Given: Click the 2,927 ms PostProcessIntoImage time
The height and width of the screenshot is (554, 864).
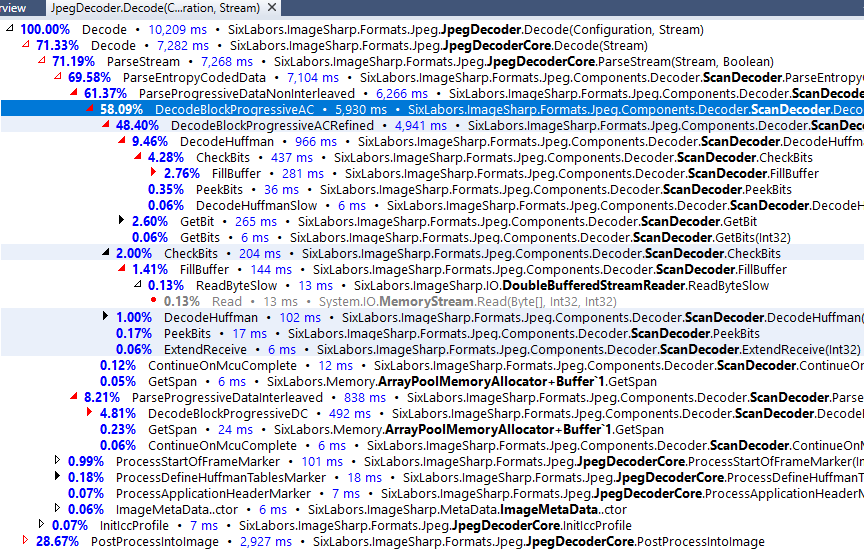Looking at the screenshot, I should point(266,542).
